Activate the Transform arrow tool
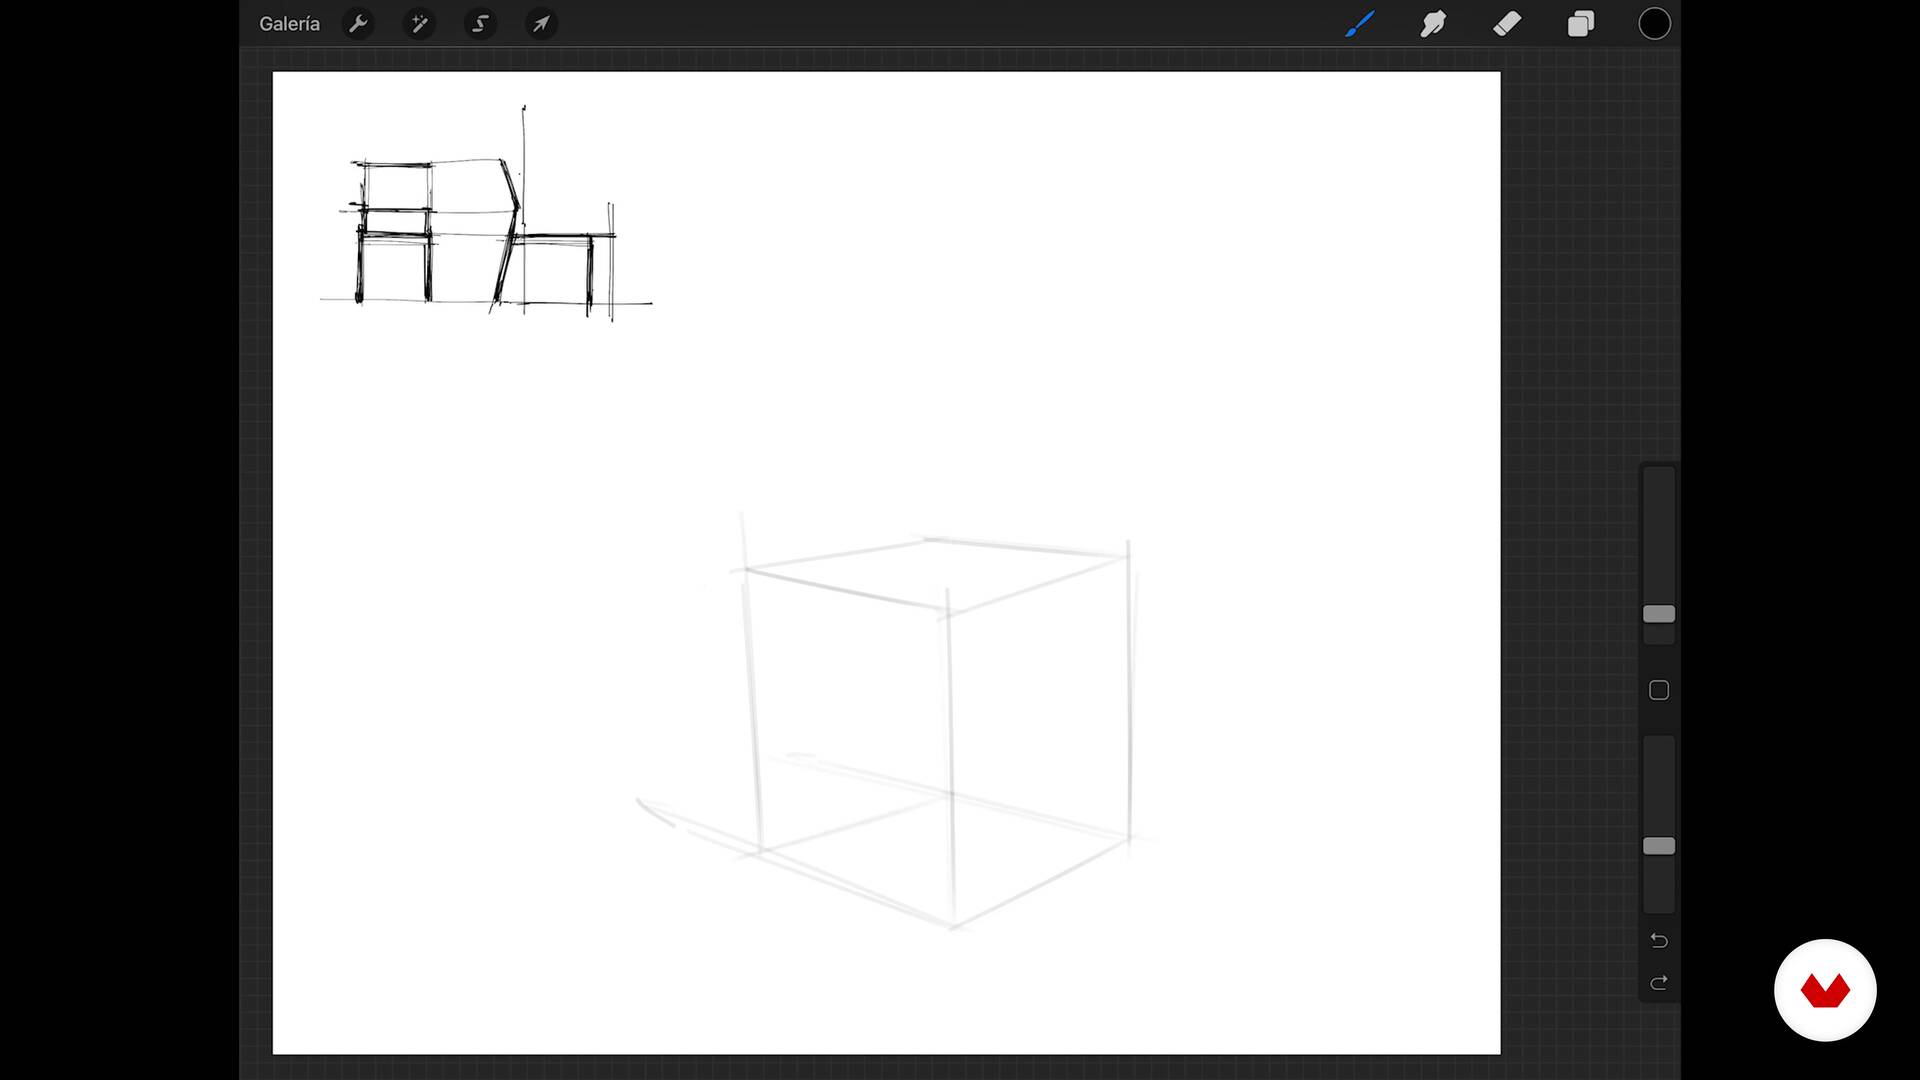The image size is (1920, 1080). click(x=541, y=24)
